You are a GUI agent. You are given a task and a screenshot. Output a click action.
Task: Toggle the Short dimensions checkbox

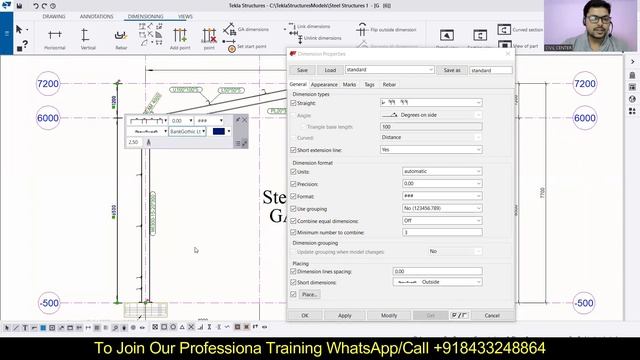pyautogui.click(x=293, y=282)
